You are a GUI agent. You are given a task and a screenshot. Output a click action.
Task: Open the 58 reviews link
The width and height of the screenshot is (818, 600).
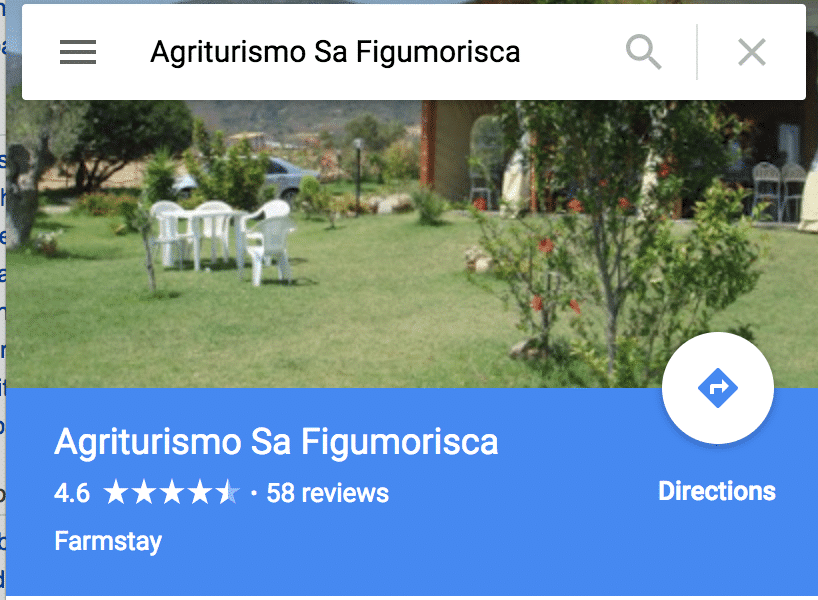pos(328,493)
